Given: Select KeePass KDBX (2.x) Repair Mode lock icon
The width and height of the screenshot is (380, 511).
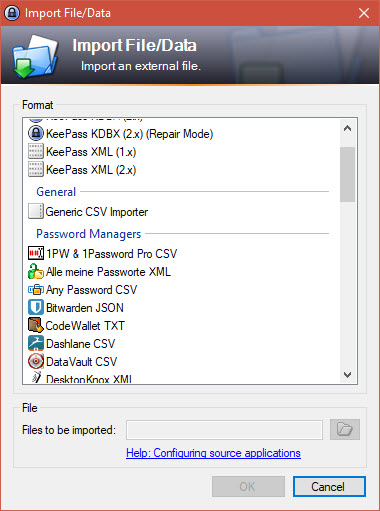Looking at the screenshot, I should coord(36,133).
